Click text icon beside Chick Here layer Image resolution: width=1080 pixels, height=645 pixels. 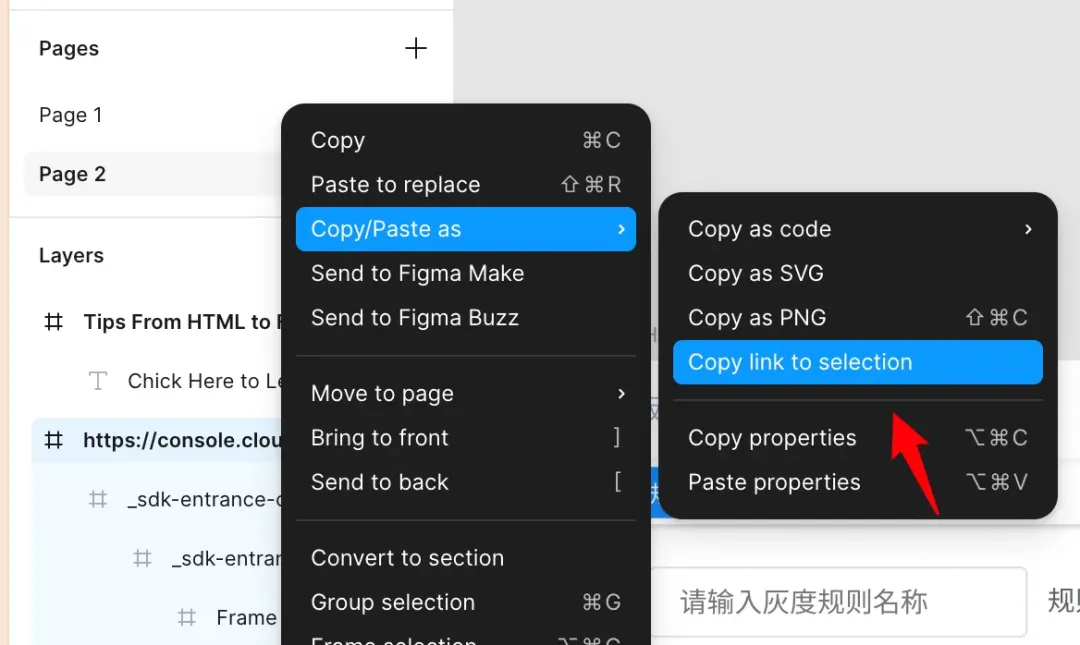click(x=98, y=381)
